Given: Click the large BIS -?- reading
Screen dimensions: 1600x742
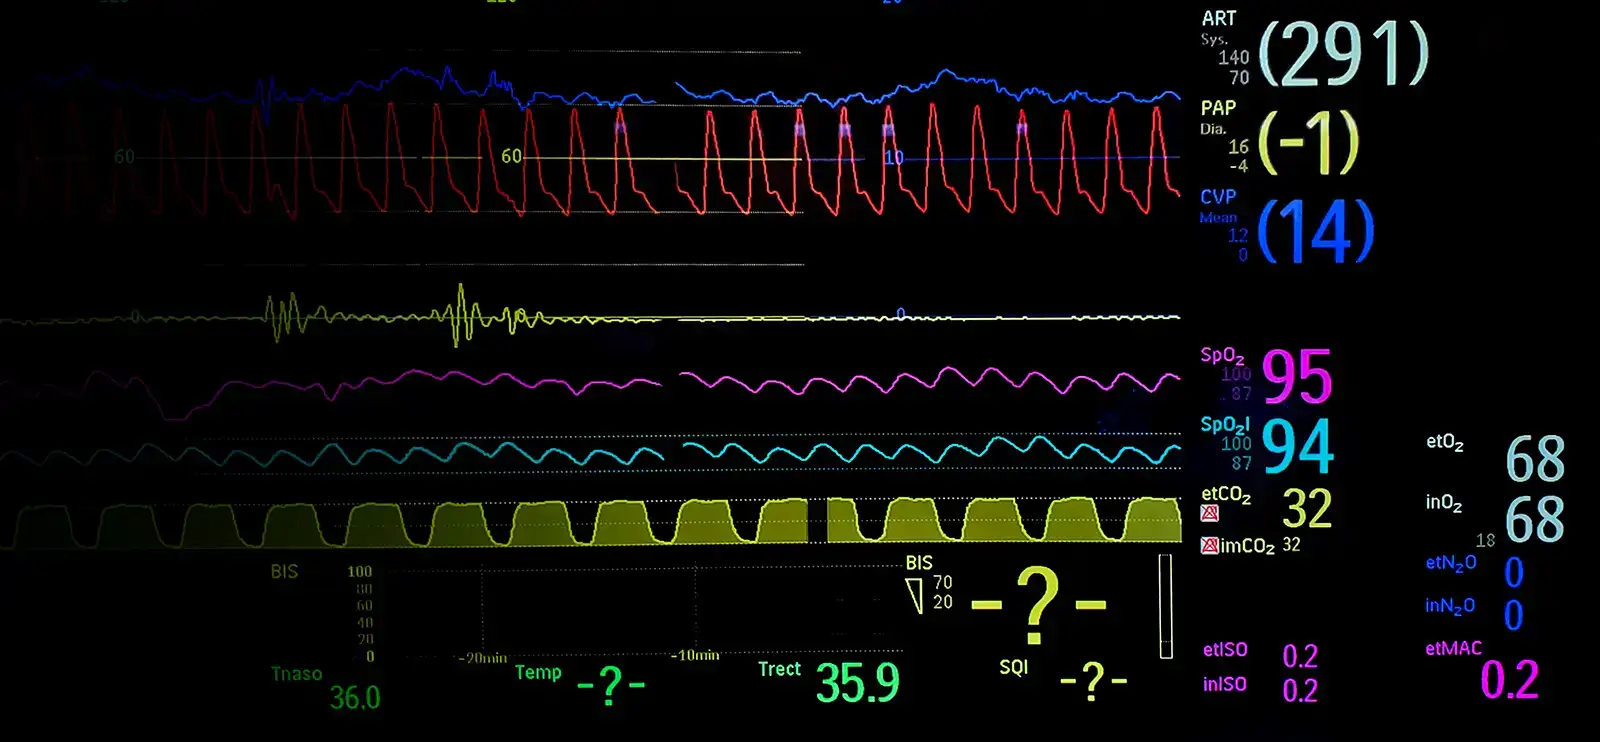Looking at the screenshot, I should (x=1039, y=604).
